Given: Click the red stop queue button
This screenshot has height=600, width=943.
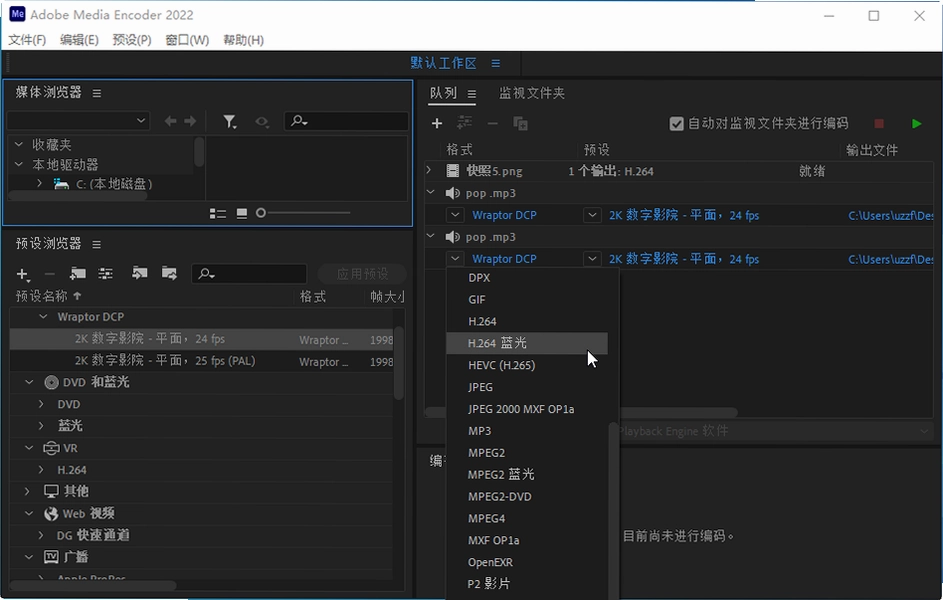Looking at the screenshot, I should pos(879,124).
